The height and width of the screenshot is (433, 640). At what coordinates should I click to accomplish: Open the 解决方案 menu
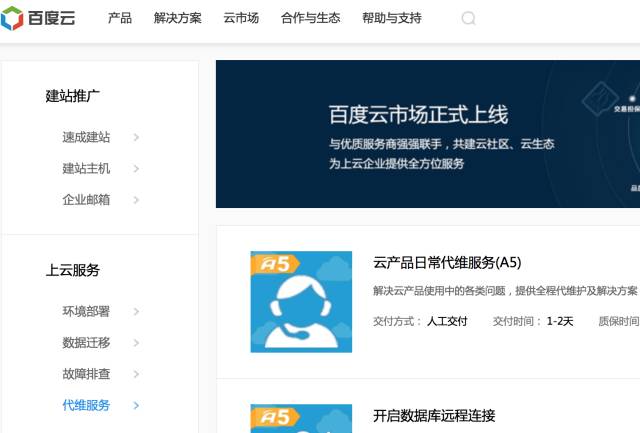tap(178, 18)
